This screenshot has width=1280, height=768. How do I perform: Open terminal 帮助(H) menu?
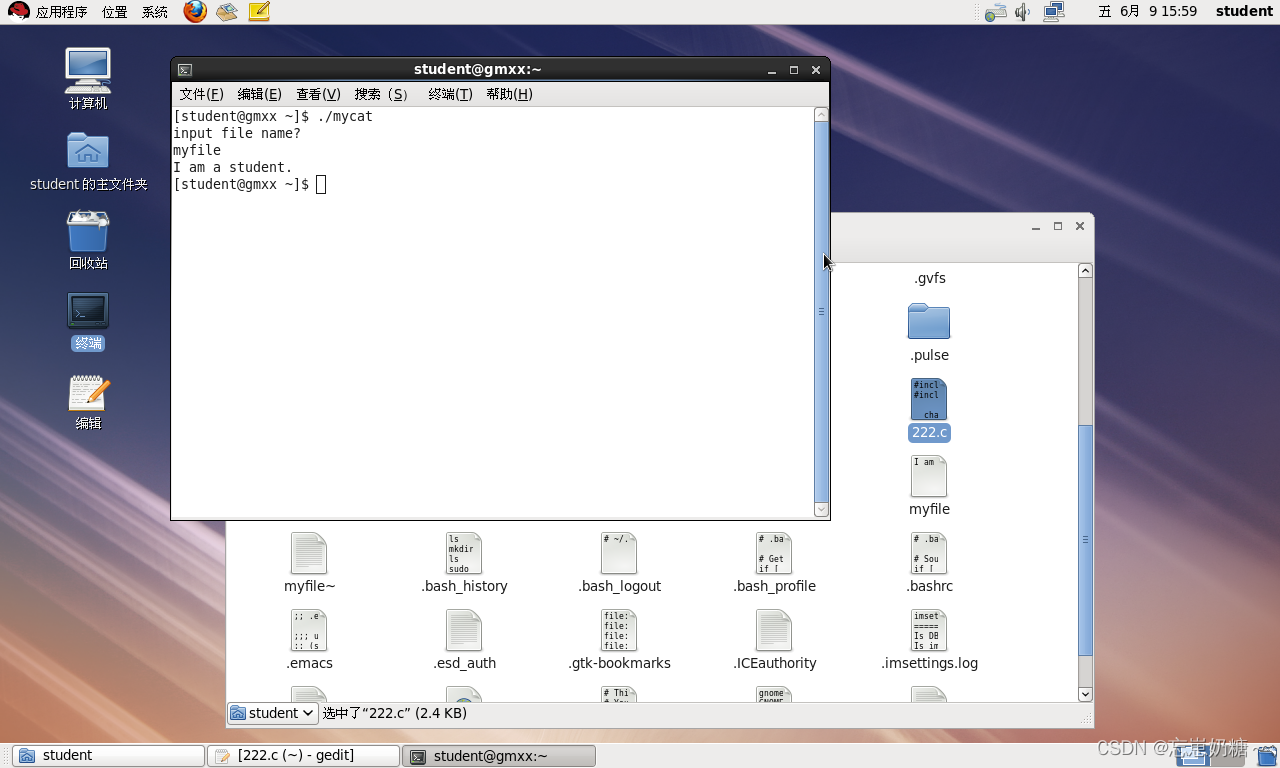509,94
